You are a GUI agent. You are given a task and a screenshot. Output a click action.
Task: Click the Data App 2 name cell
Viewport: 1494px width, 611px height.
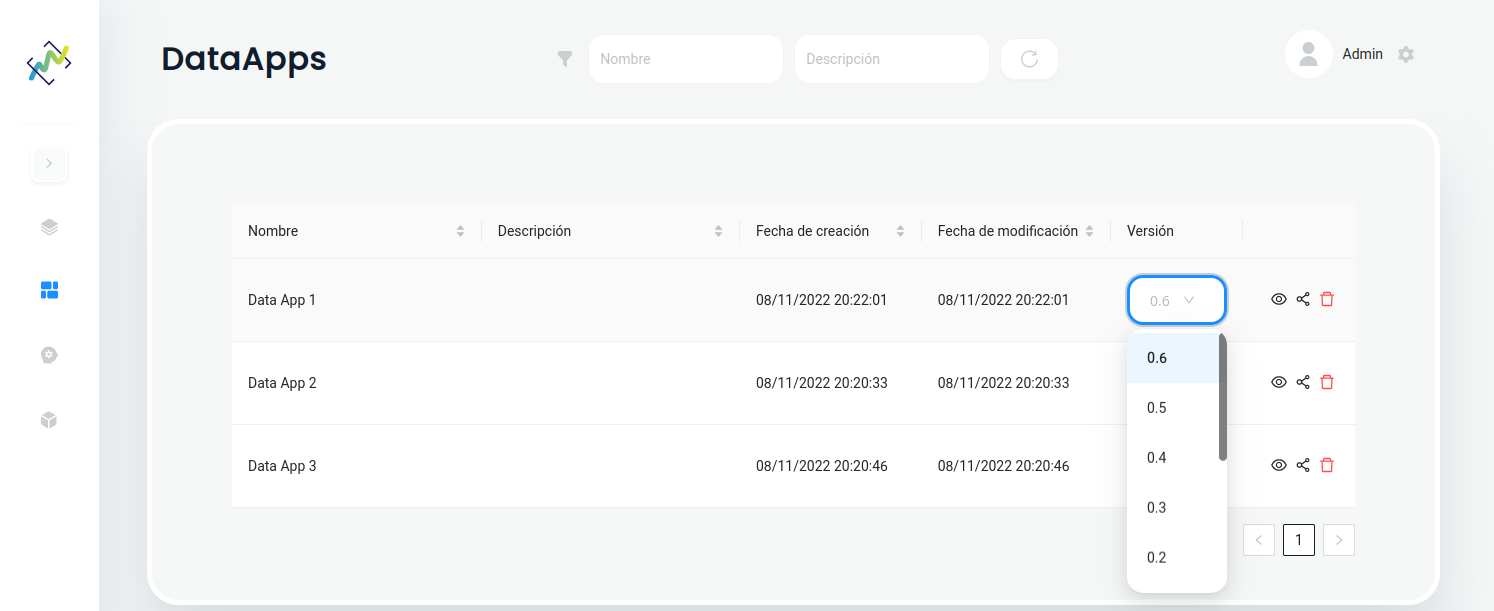point(282,383)
